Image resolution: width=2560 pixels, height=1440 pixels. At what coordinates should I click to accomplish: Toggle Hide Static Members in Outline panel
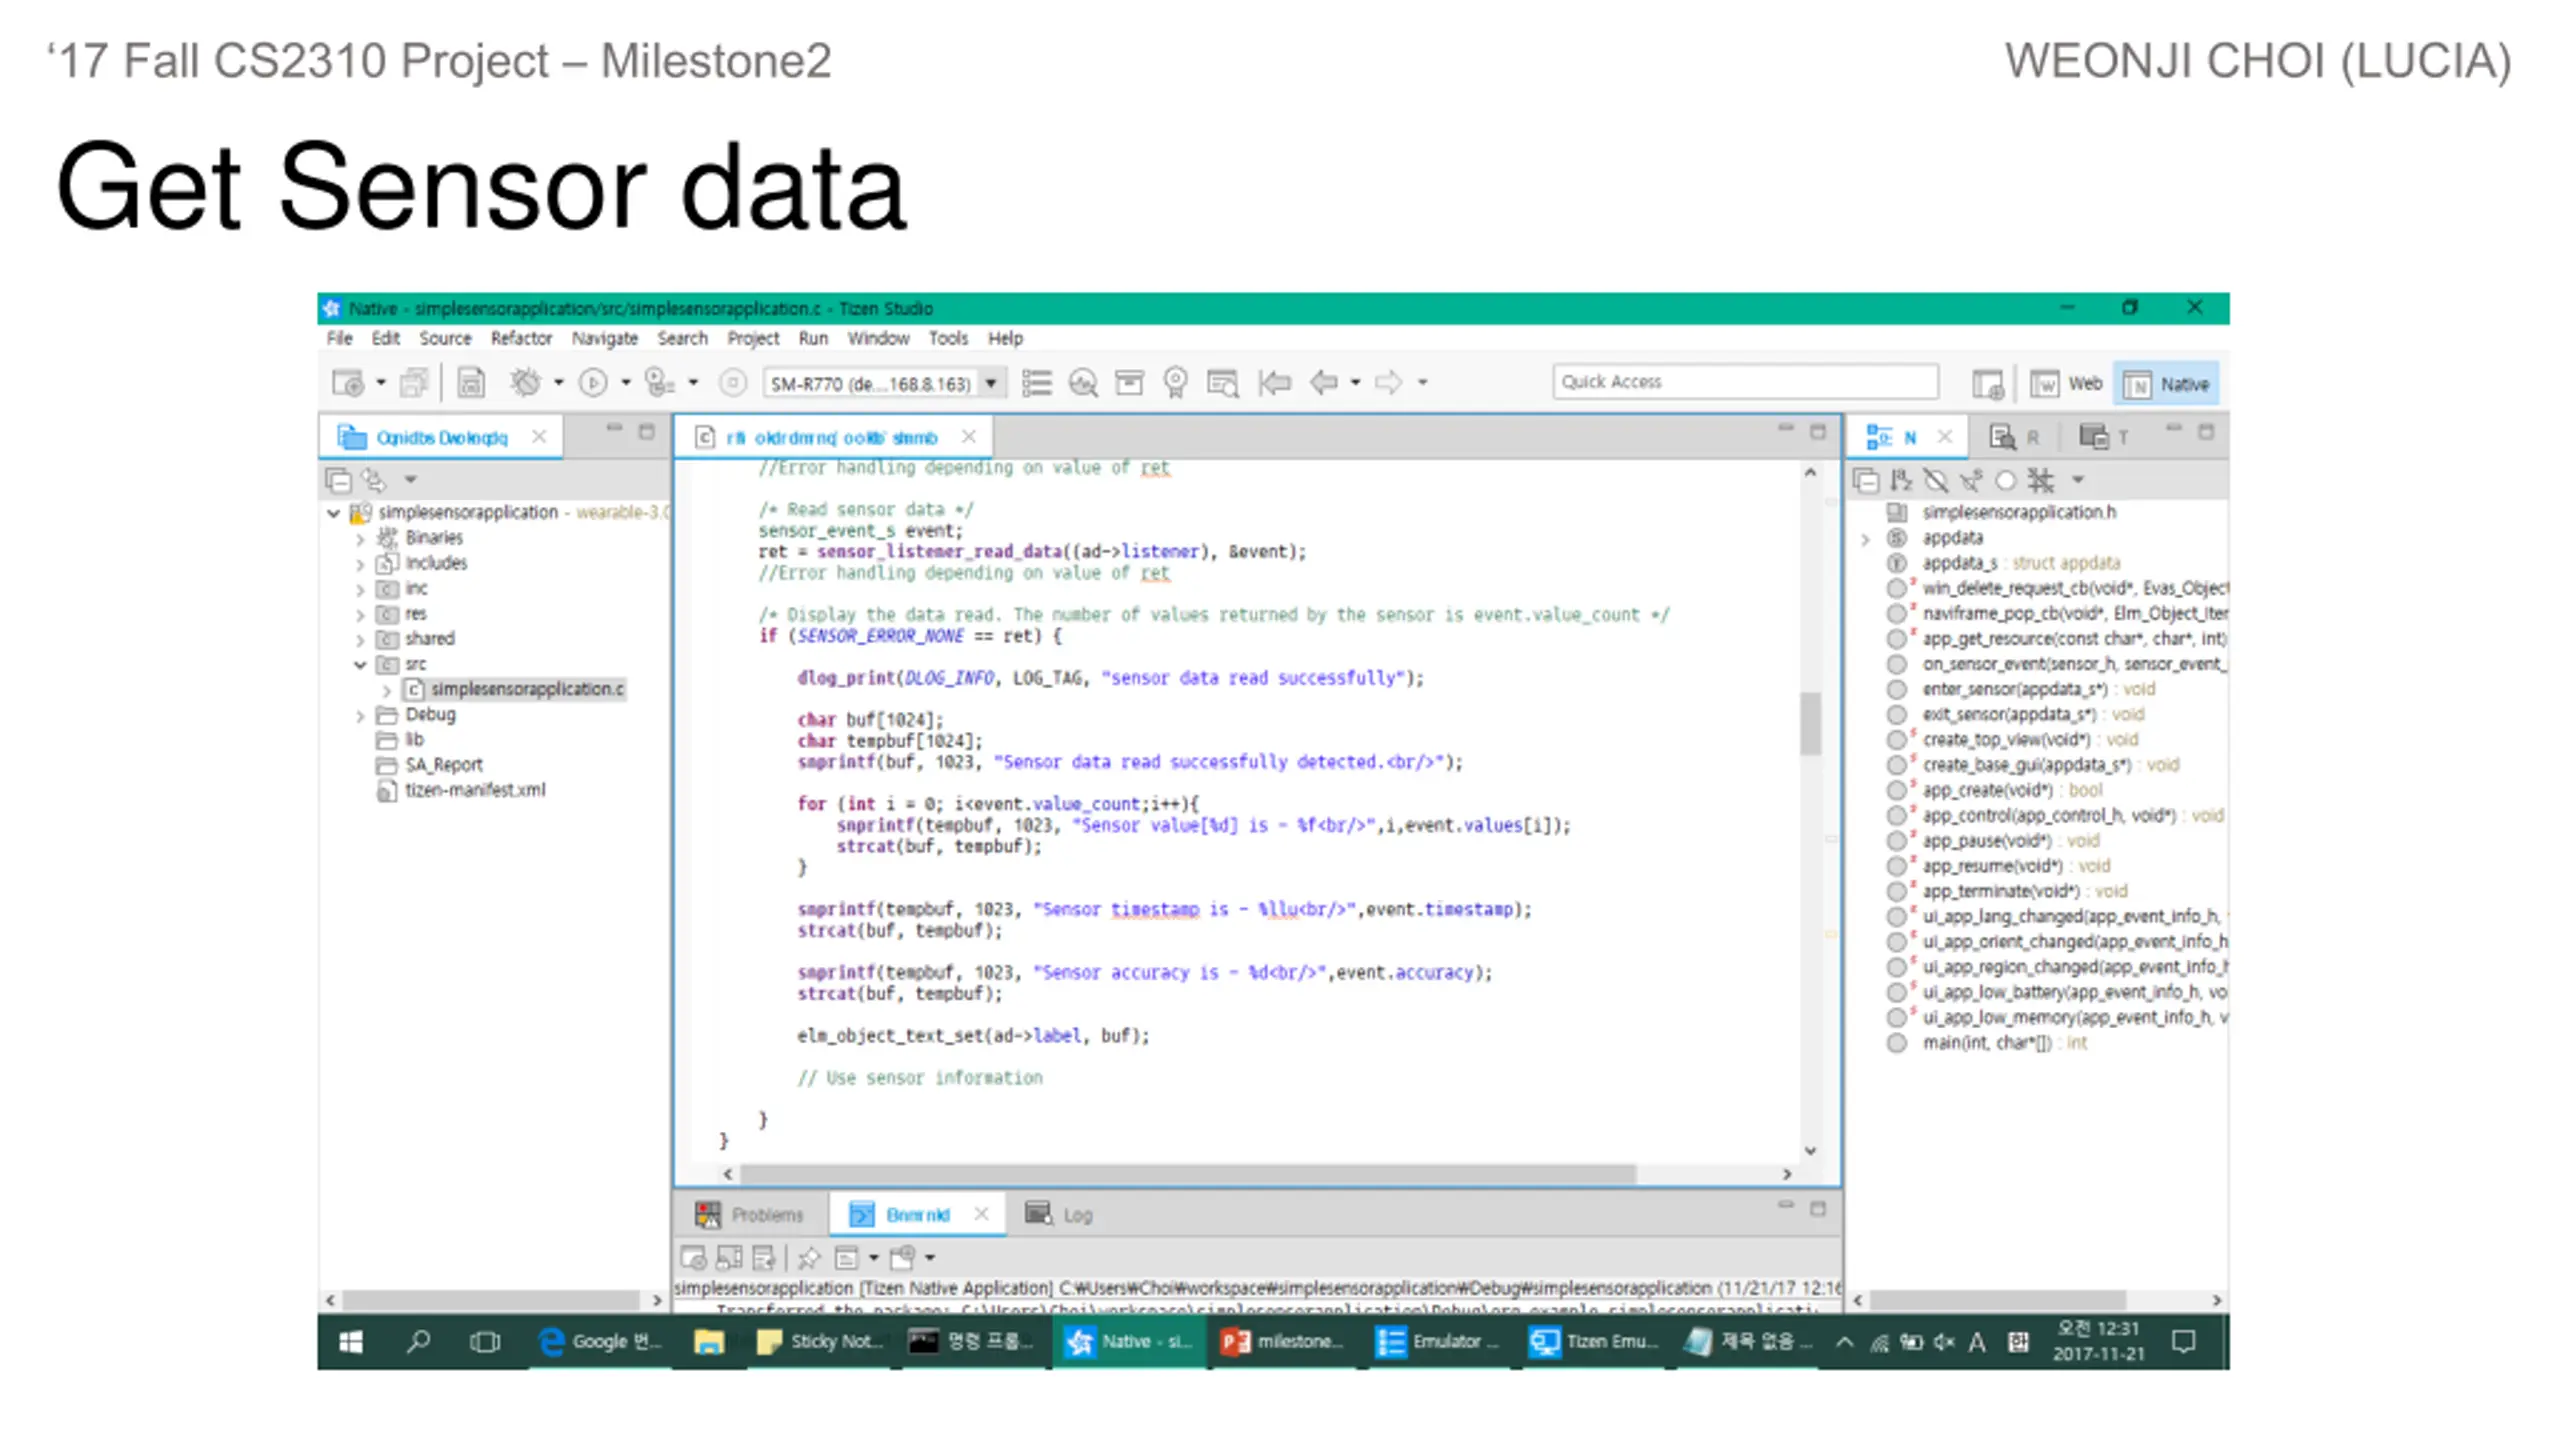pos(1971,481)
